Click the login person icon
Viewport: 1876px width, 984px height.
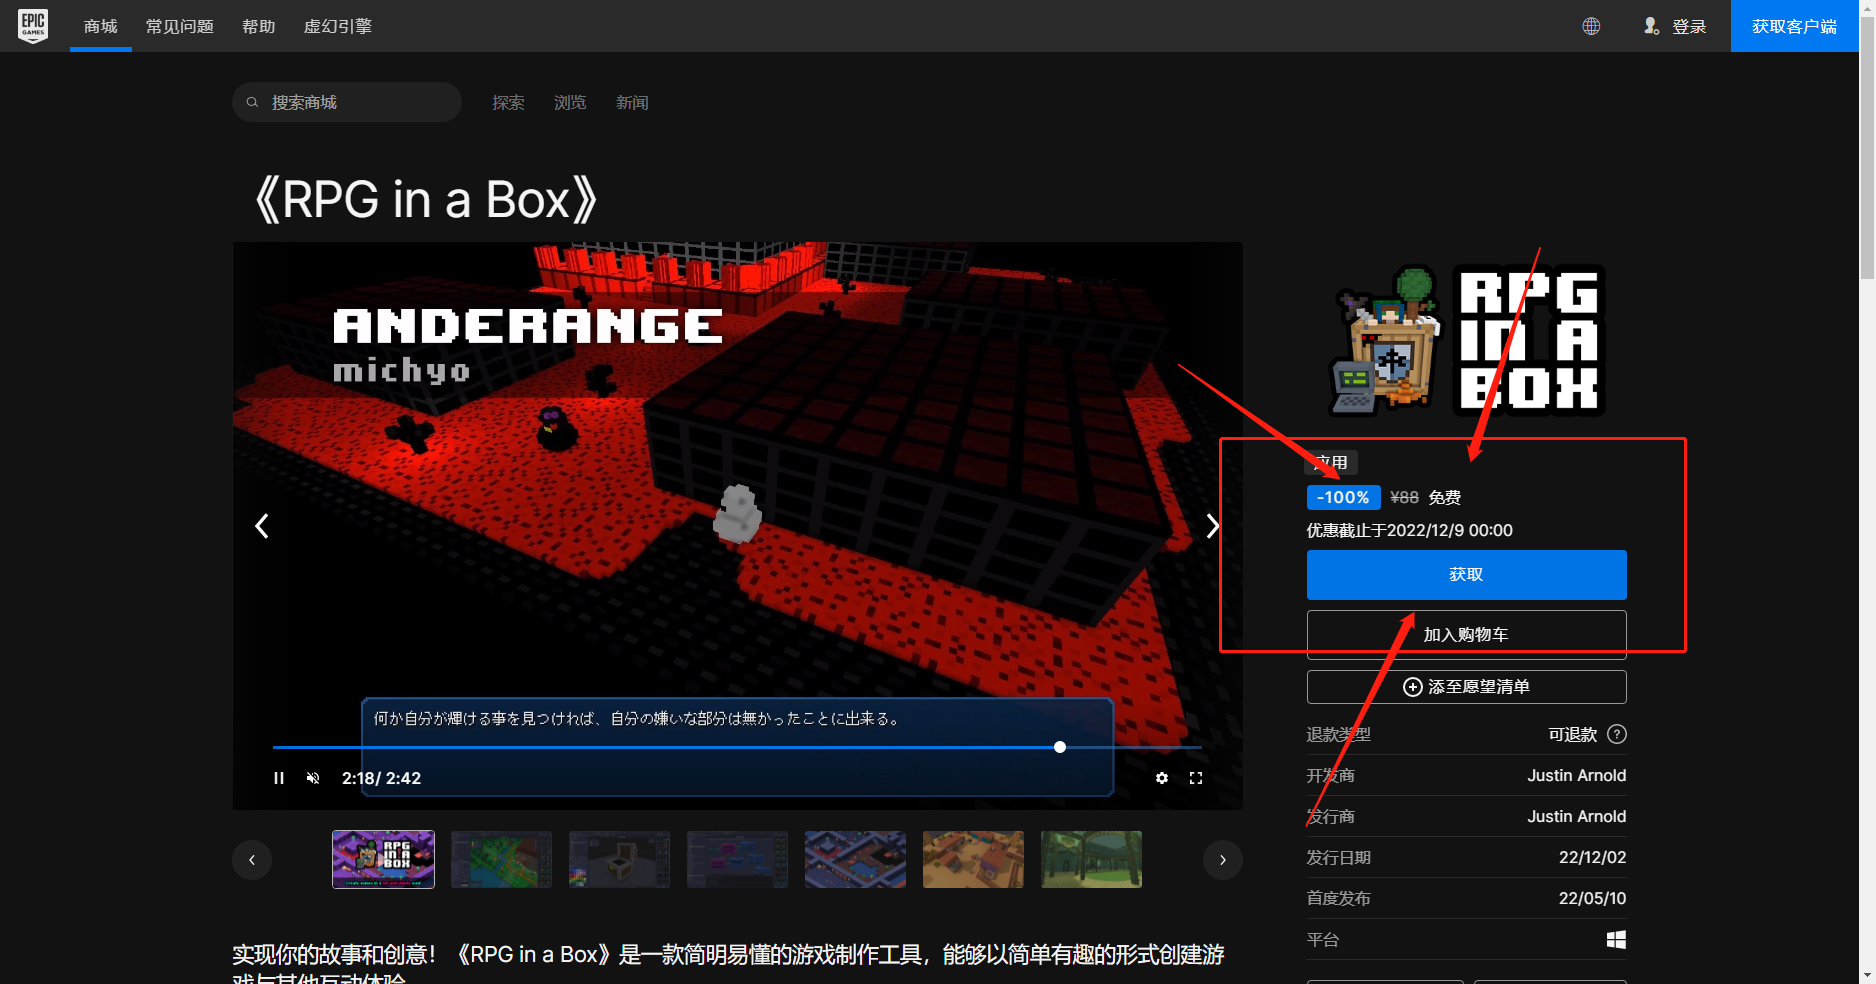tap(1651, 26)
